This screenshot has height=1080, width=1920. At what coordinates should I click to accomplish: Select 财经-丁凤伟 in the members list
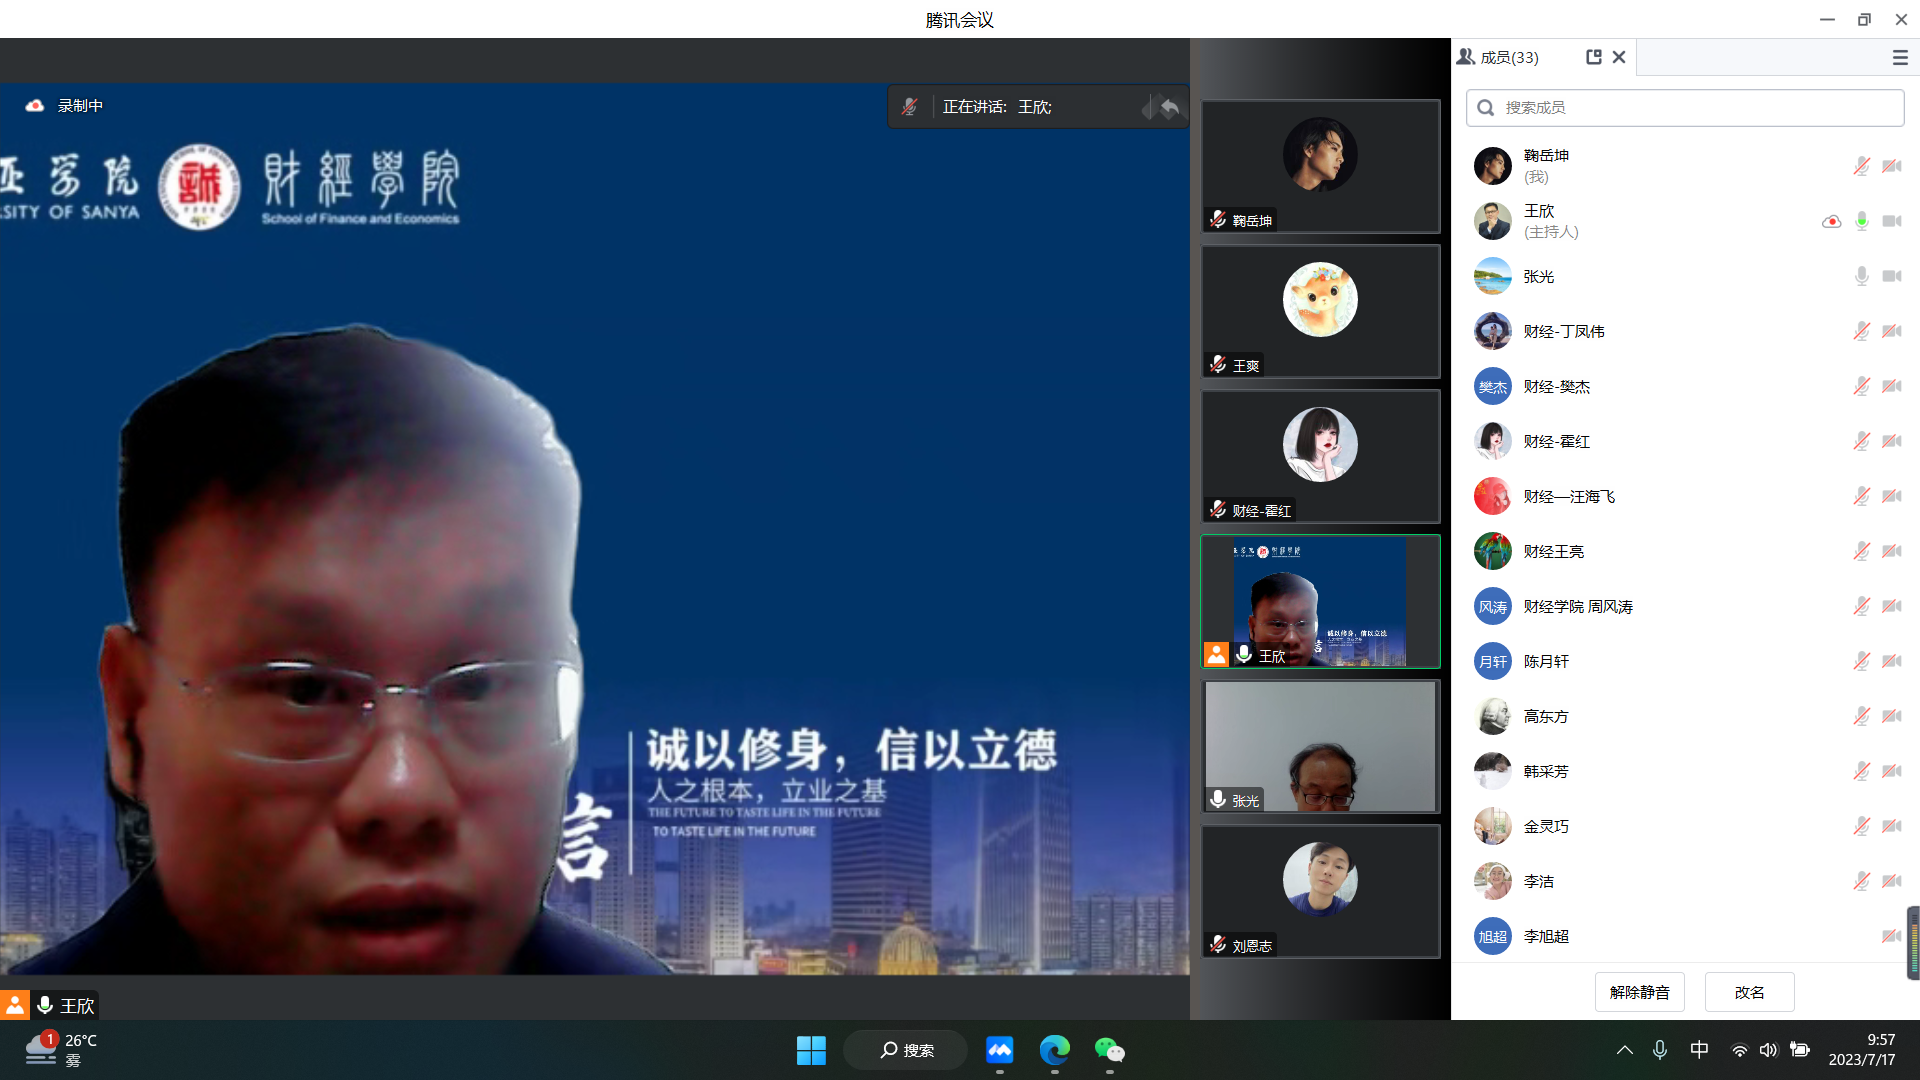pyautogui.click(x=1563, y=331)
